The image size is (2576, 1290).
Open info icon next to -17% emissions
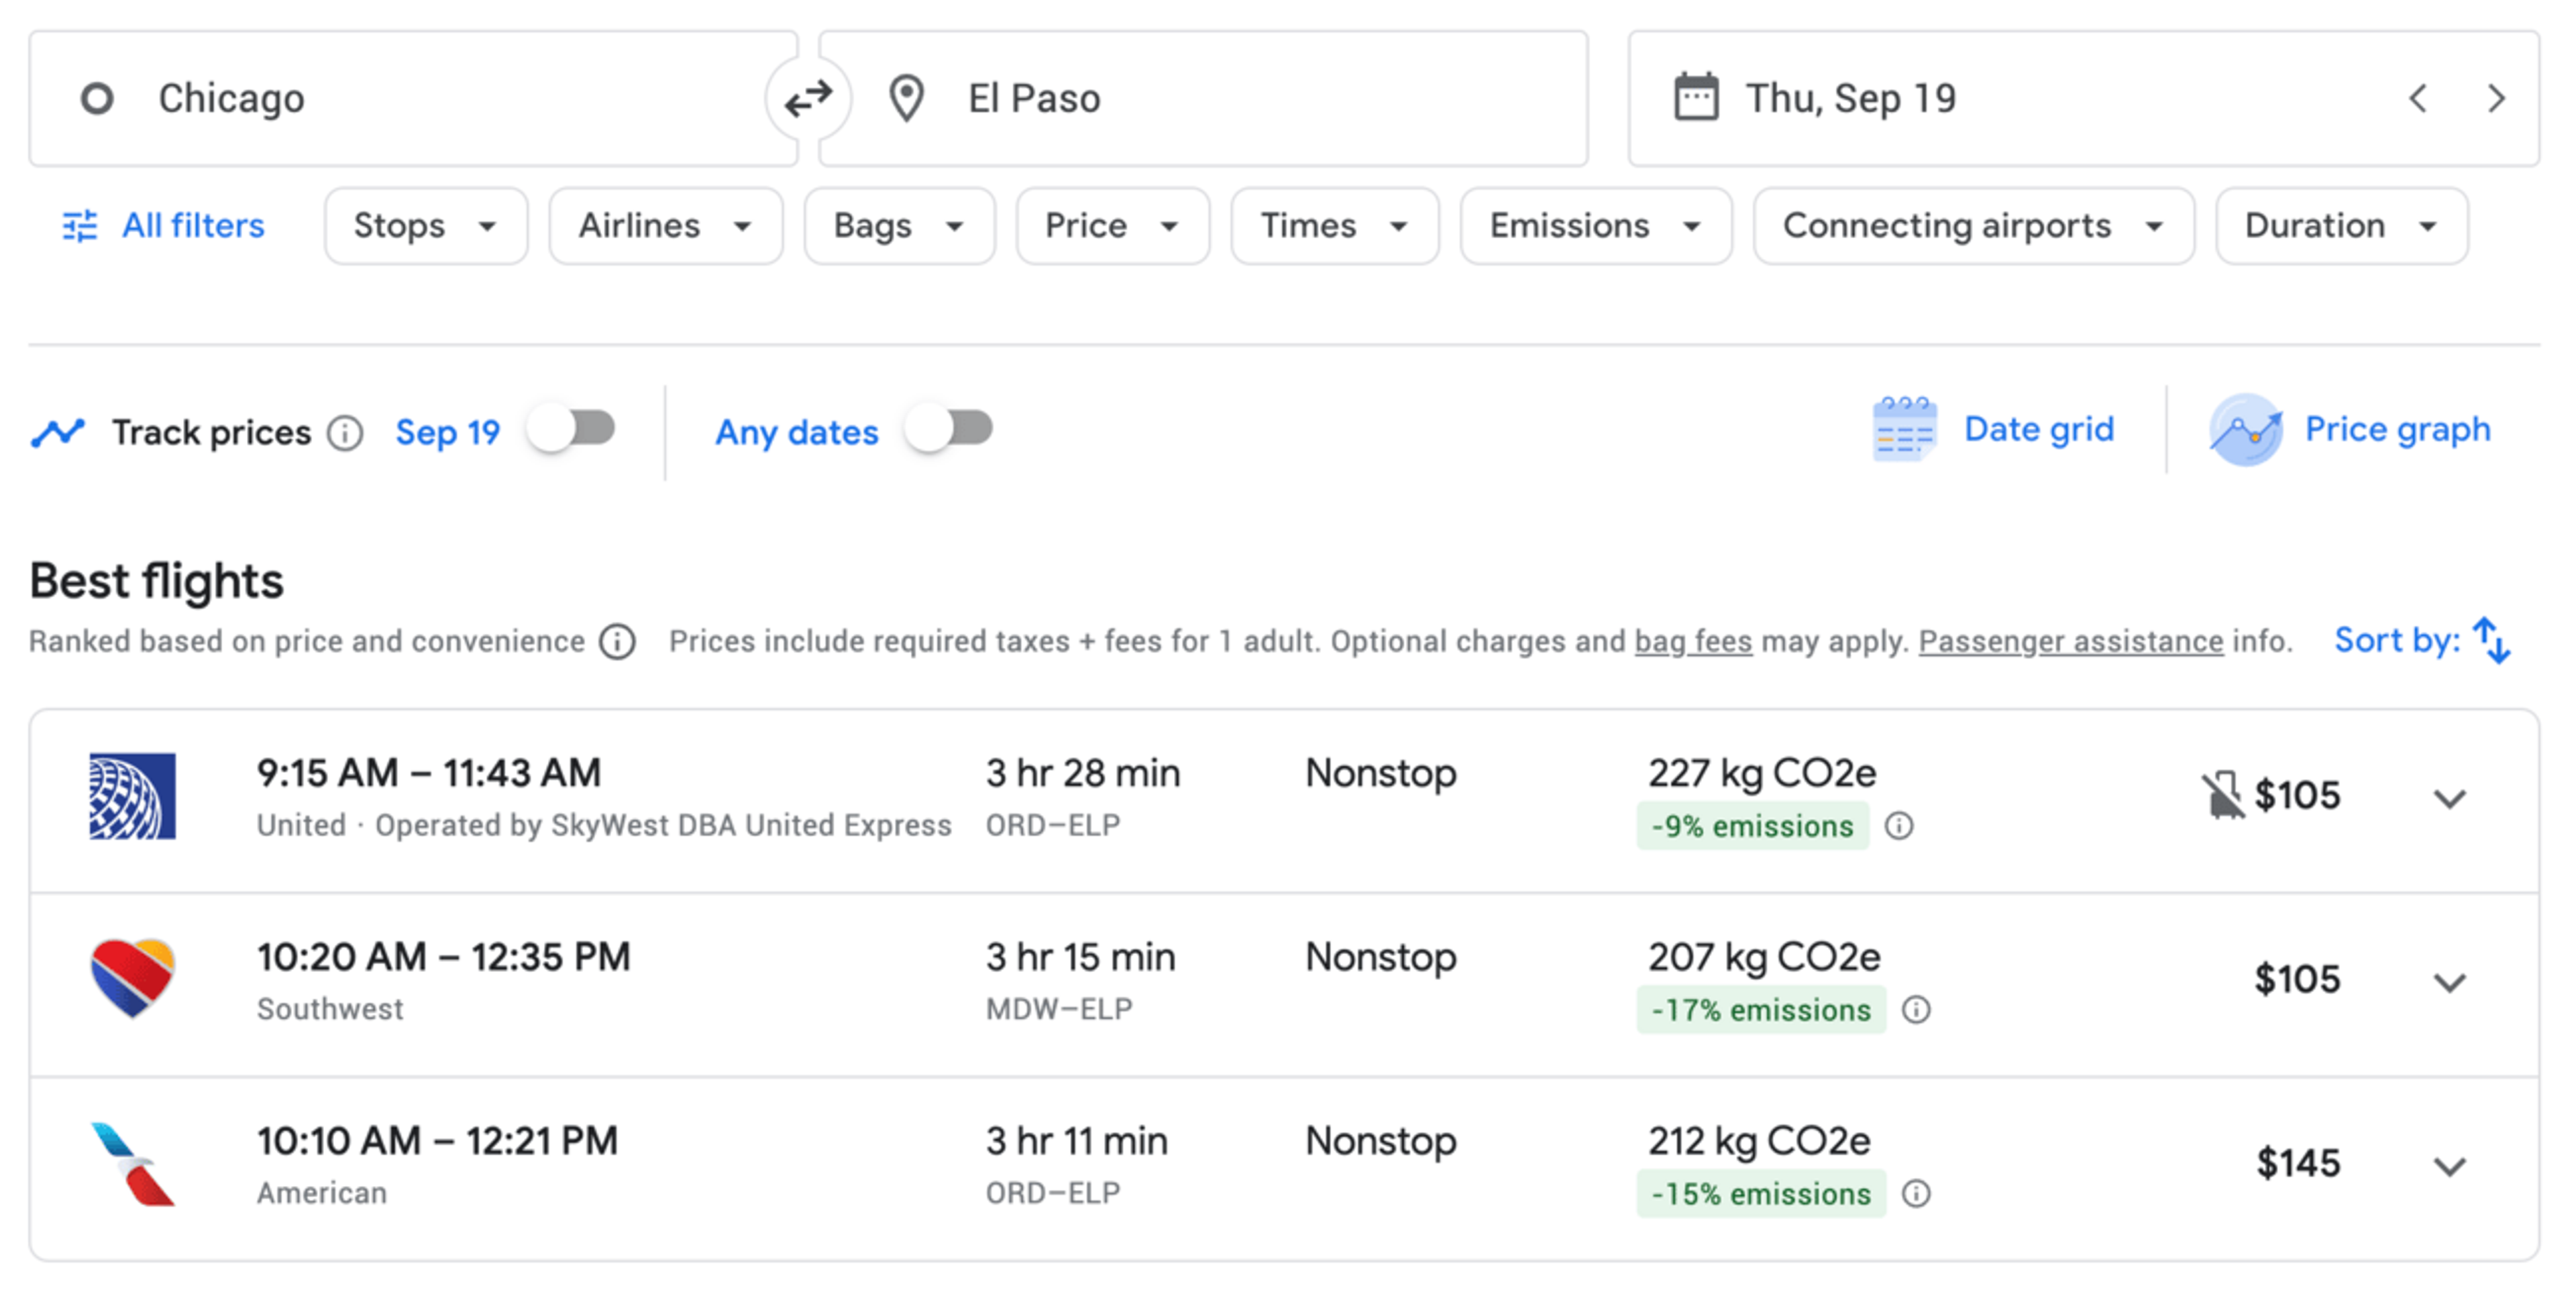(1916, 1010)
